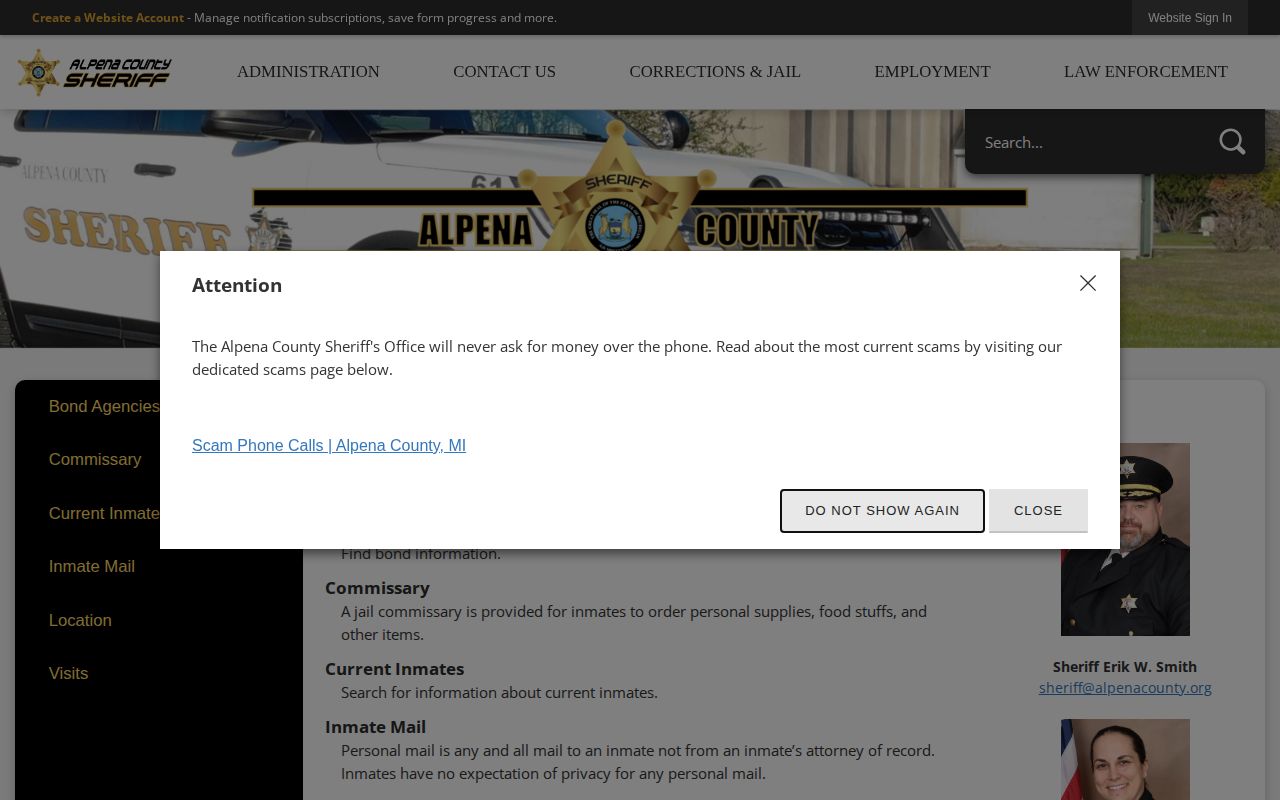Click the 'Attention' dialog title text
Viewport: 1280px width, 800px height.
point(237,285)
